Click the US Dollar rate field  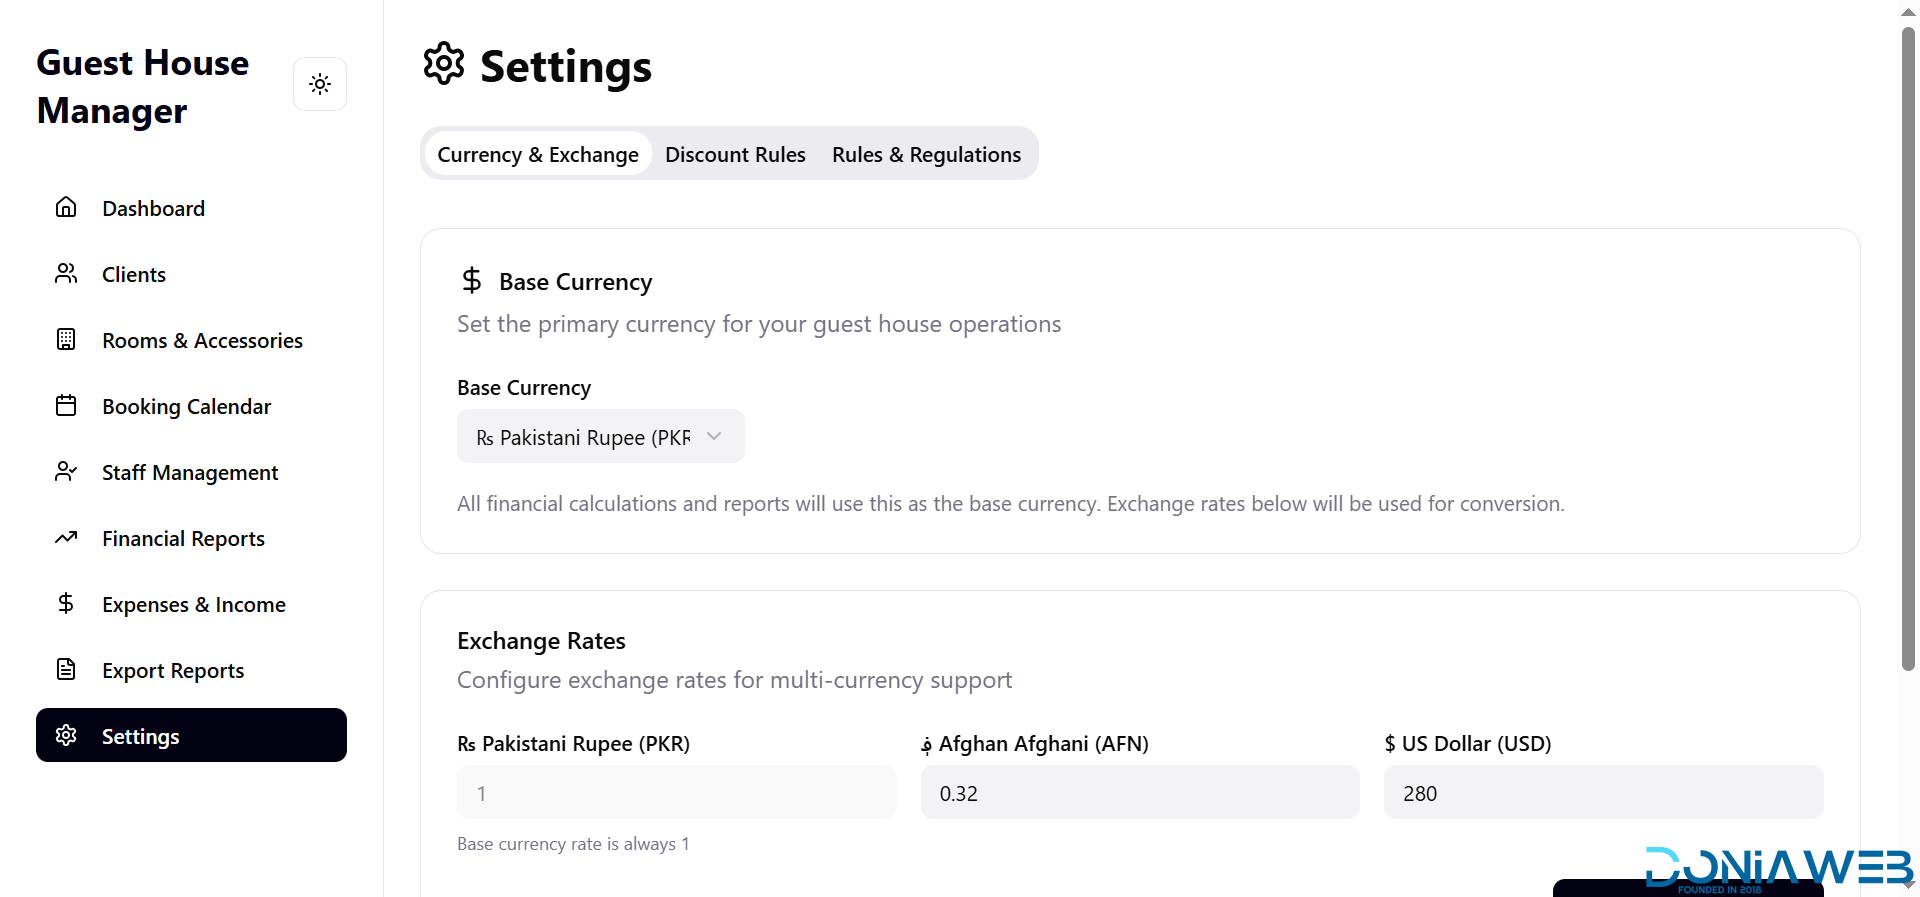(1603, 793)
